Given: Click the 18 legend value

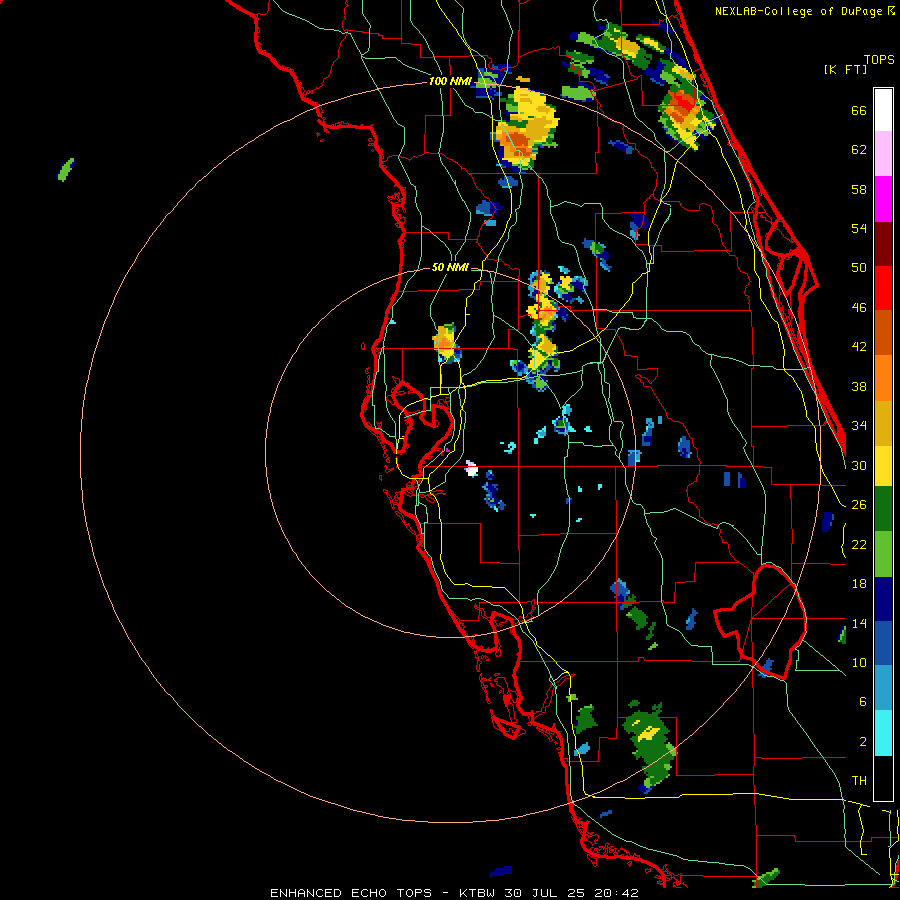Looking at the screenshot, I should (x=859, y=584).
